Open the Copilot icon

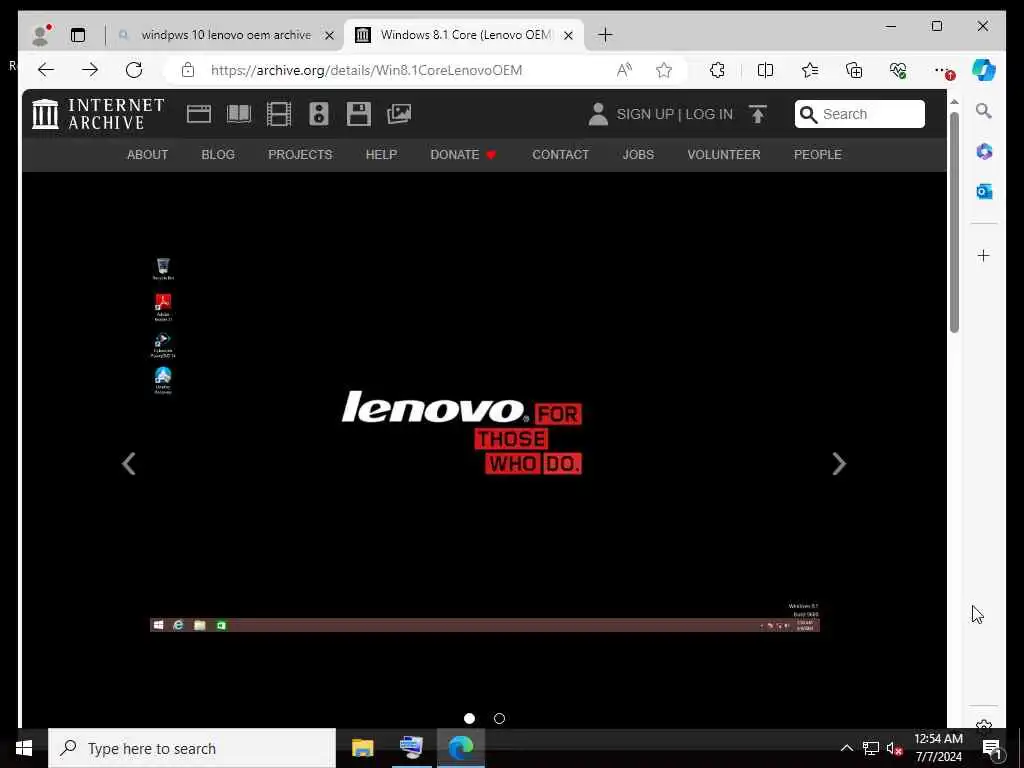click(x=984, y=70)
